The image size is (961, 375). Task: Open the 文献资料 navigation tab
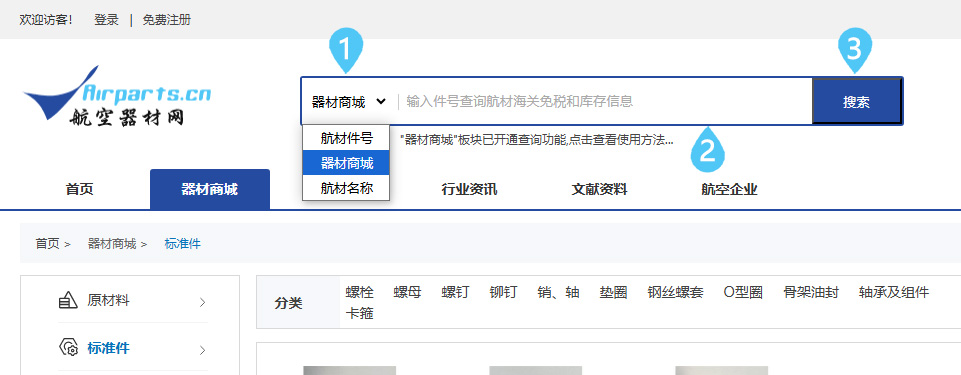click(599, 189)
